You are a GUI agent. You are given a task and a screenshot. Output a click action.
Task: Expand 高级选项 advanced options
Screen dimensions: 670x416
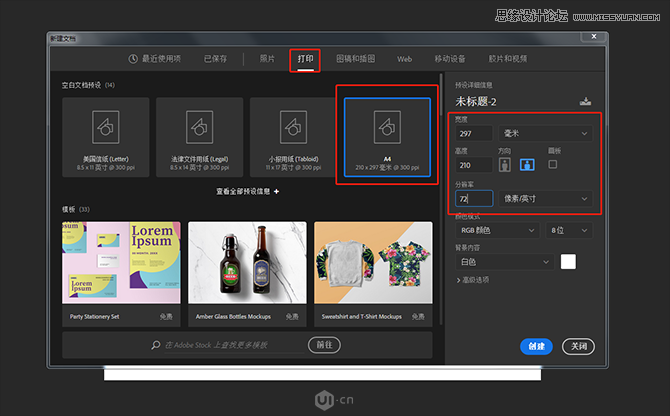tap(473, 280)
